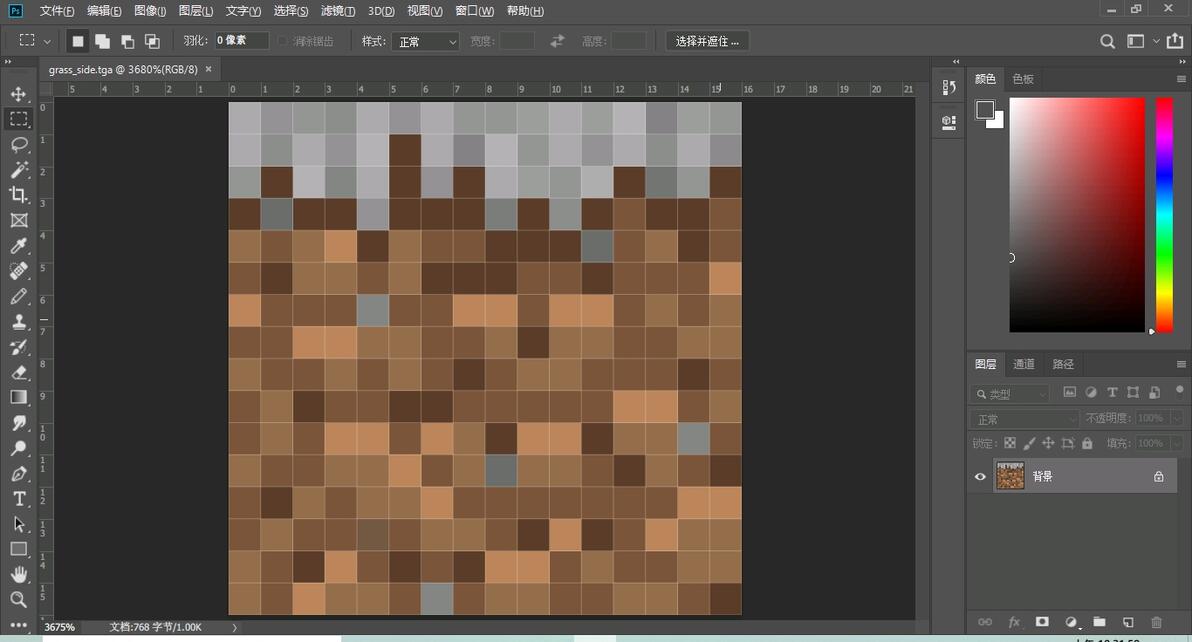Open layer style fx menu
The height and width of the screenshot is (642, 1192).
[x=1014, y=622]
